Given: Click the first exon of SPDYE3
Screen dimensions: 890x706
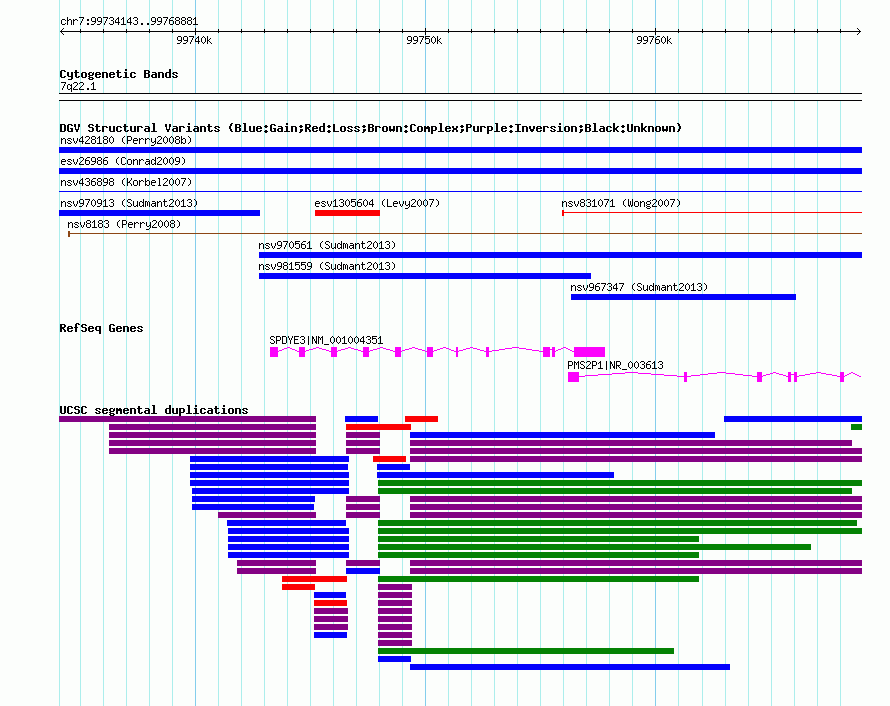Looking at the screenshot, I should [274, 352].
